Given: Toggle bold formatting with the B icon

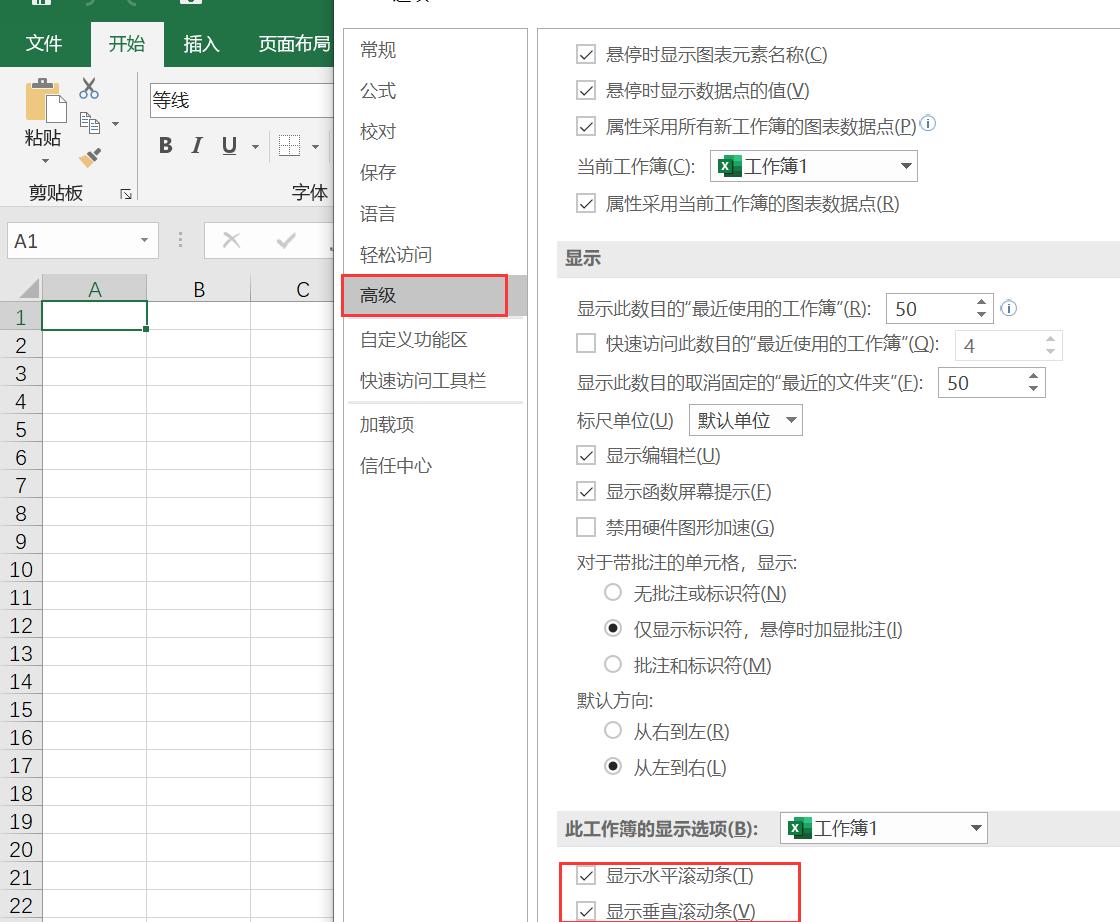Looking at the screenshot, I should 165,145.
